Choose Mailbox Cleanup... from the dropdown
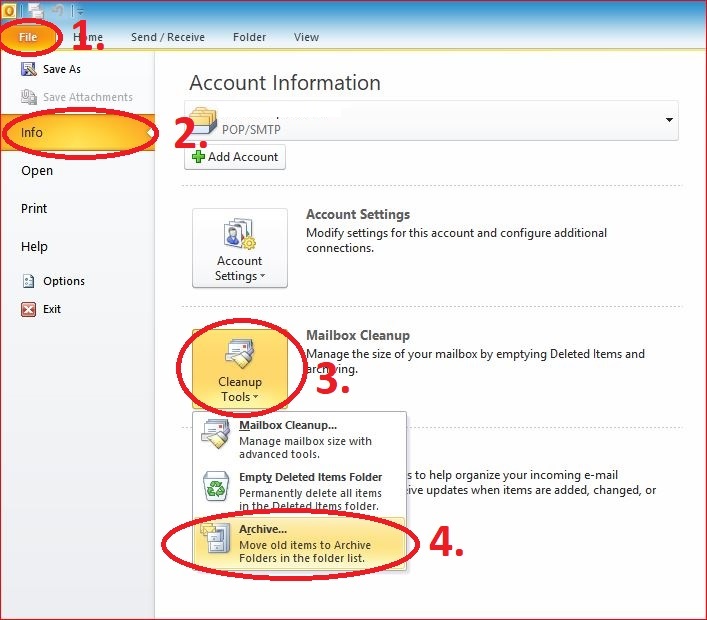 tap(299, 438)
